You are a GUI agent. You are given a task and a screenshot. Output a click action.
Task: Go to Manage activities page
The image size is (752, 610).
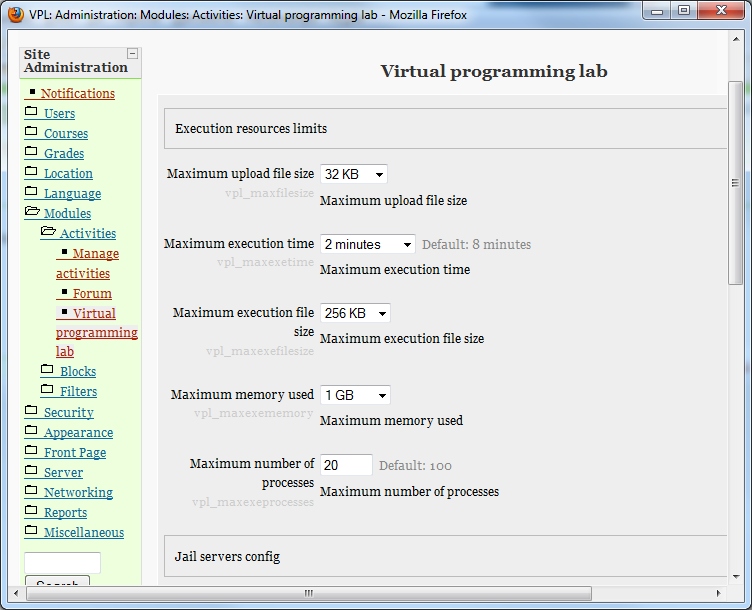(87, 263)
